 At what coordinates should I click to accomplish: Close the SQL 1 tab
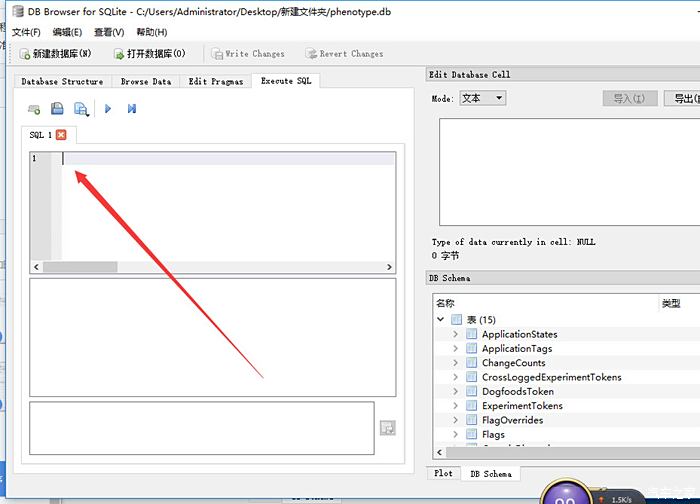[61, 135]
